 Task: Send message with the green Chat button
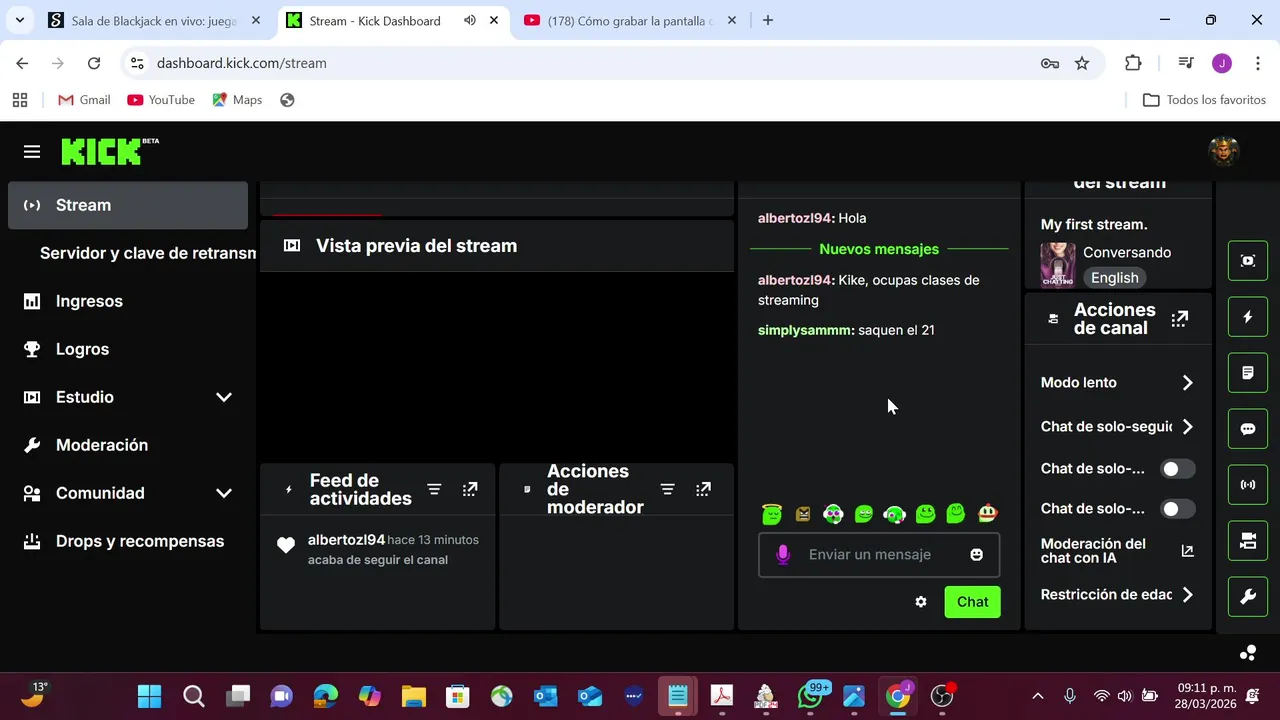coord(972,602)
